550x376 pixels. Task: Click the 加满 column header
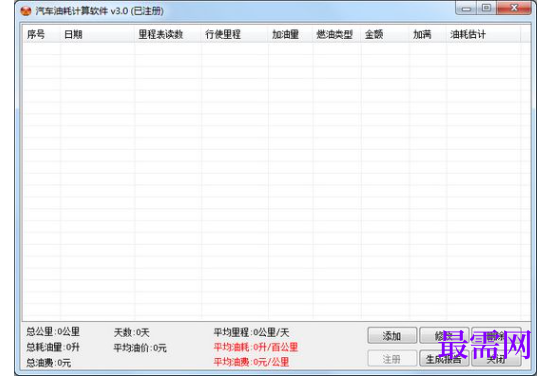point(428,34)
